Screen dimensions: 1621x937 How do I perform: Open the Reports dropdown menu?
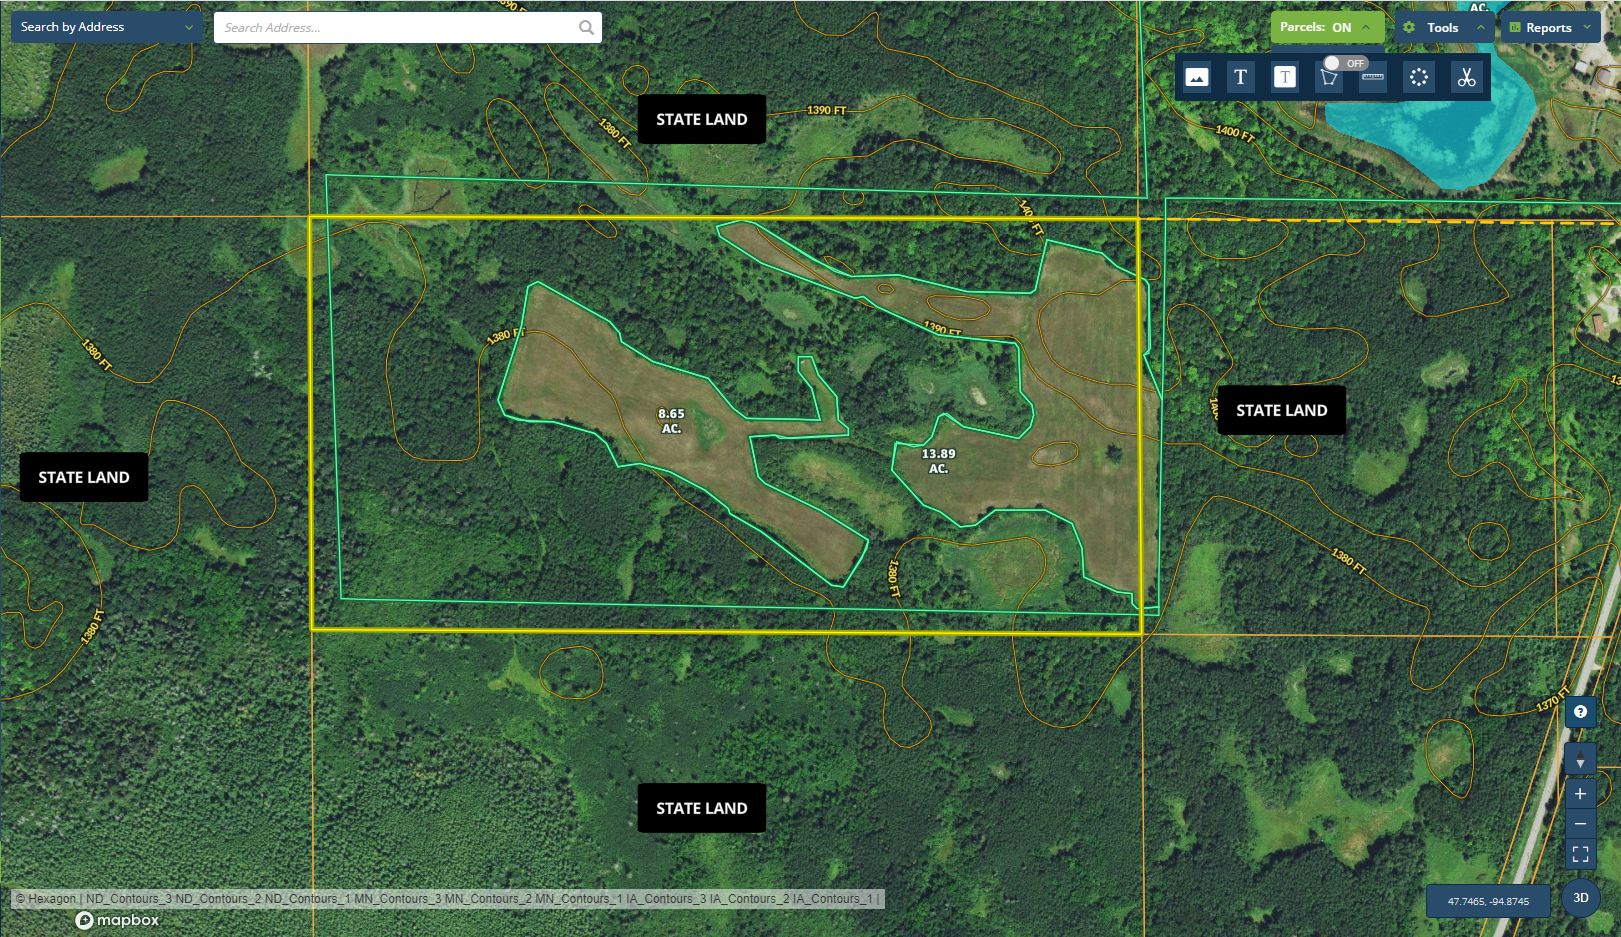pos(1550,28)
